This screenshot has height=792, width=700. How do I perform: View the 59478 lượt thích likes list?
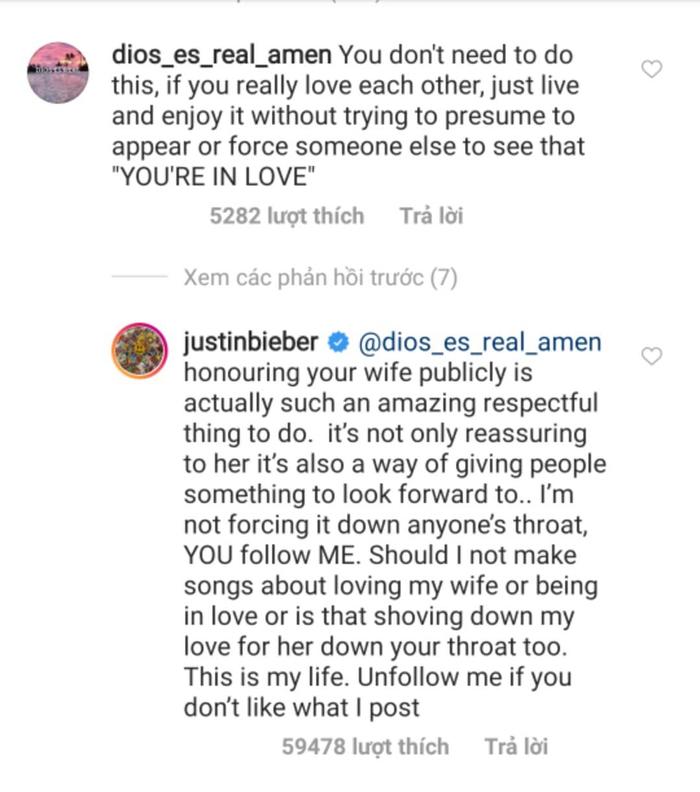click(365, 746)
